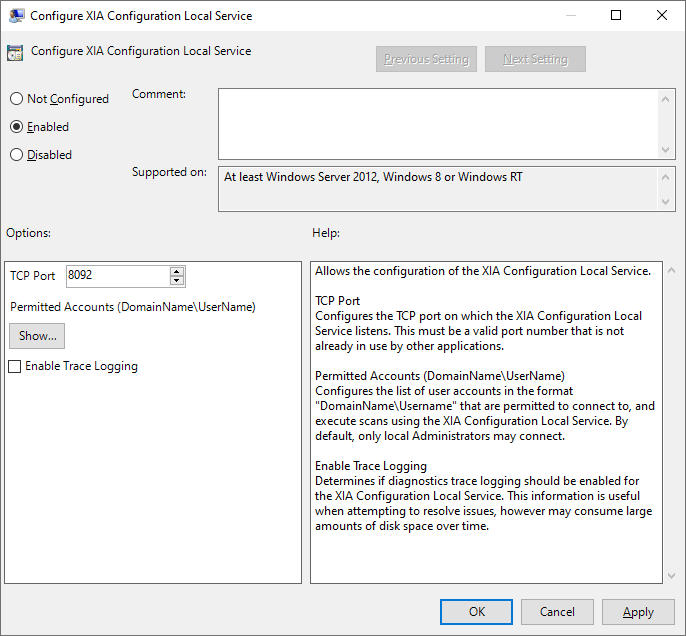The image size is (686, 636).
Task: Click the 'Comment:' label
Action: [159, 94]
